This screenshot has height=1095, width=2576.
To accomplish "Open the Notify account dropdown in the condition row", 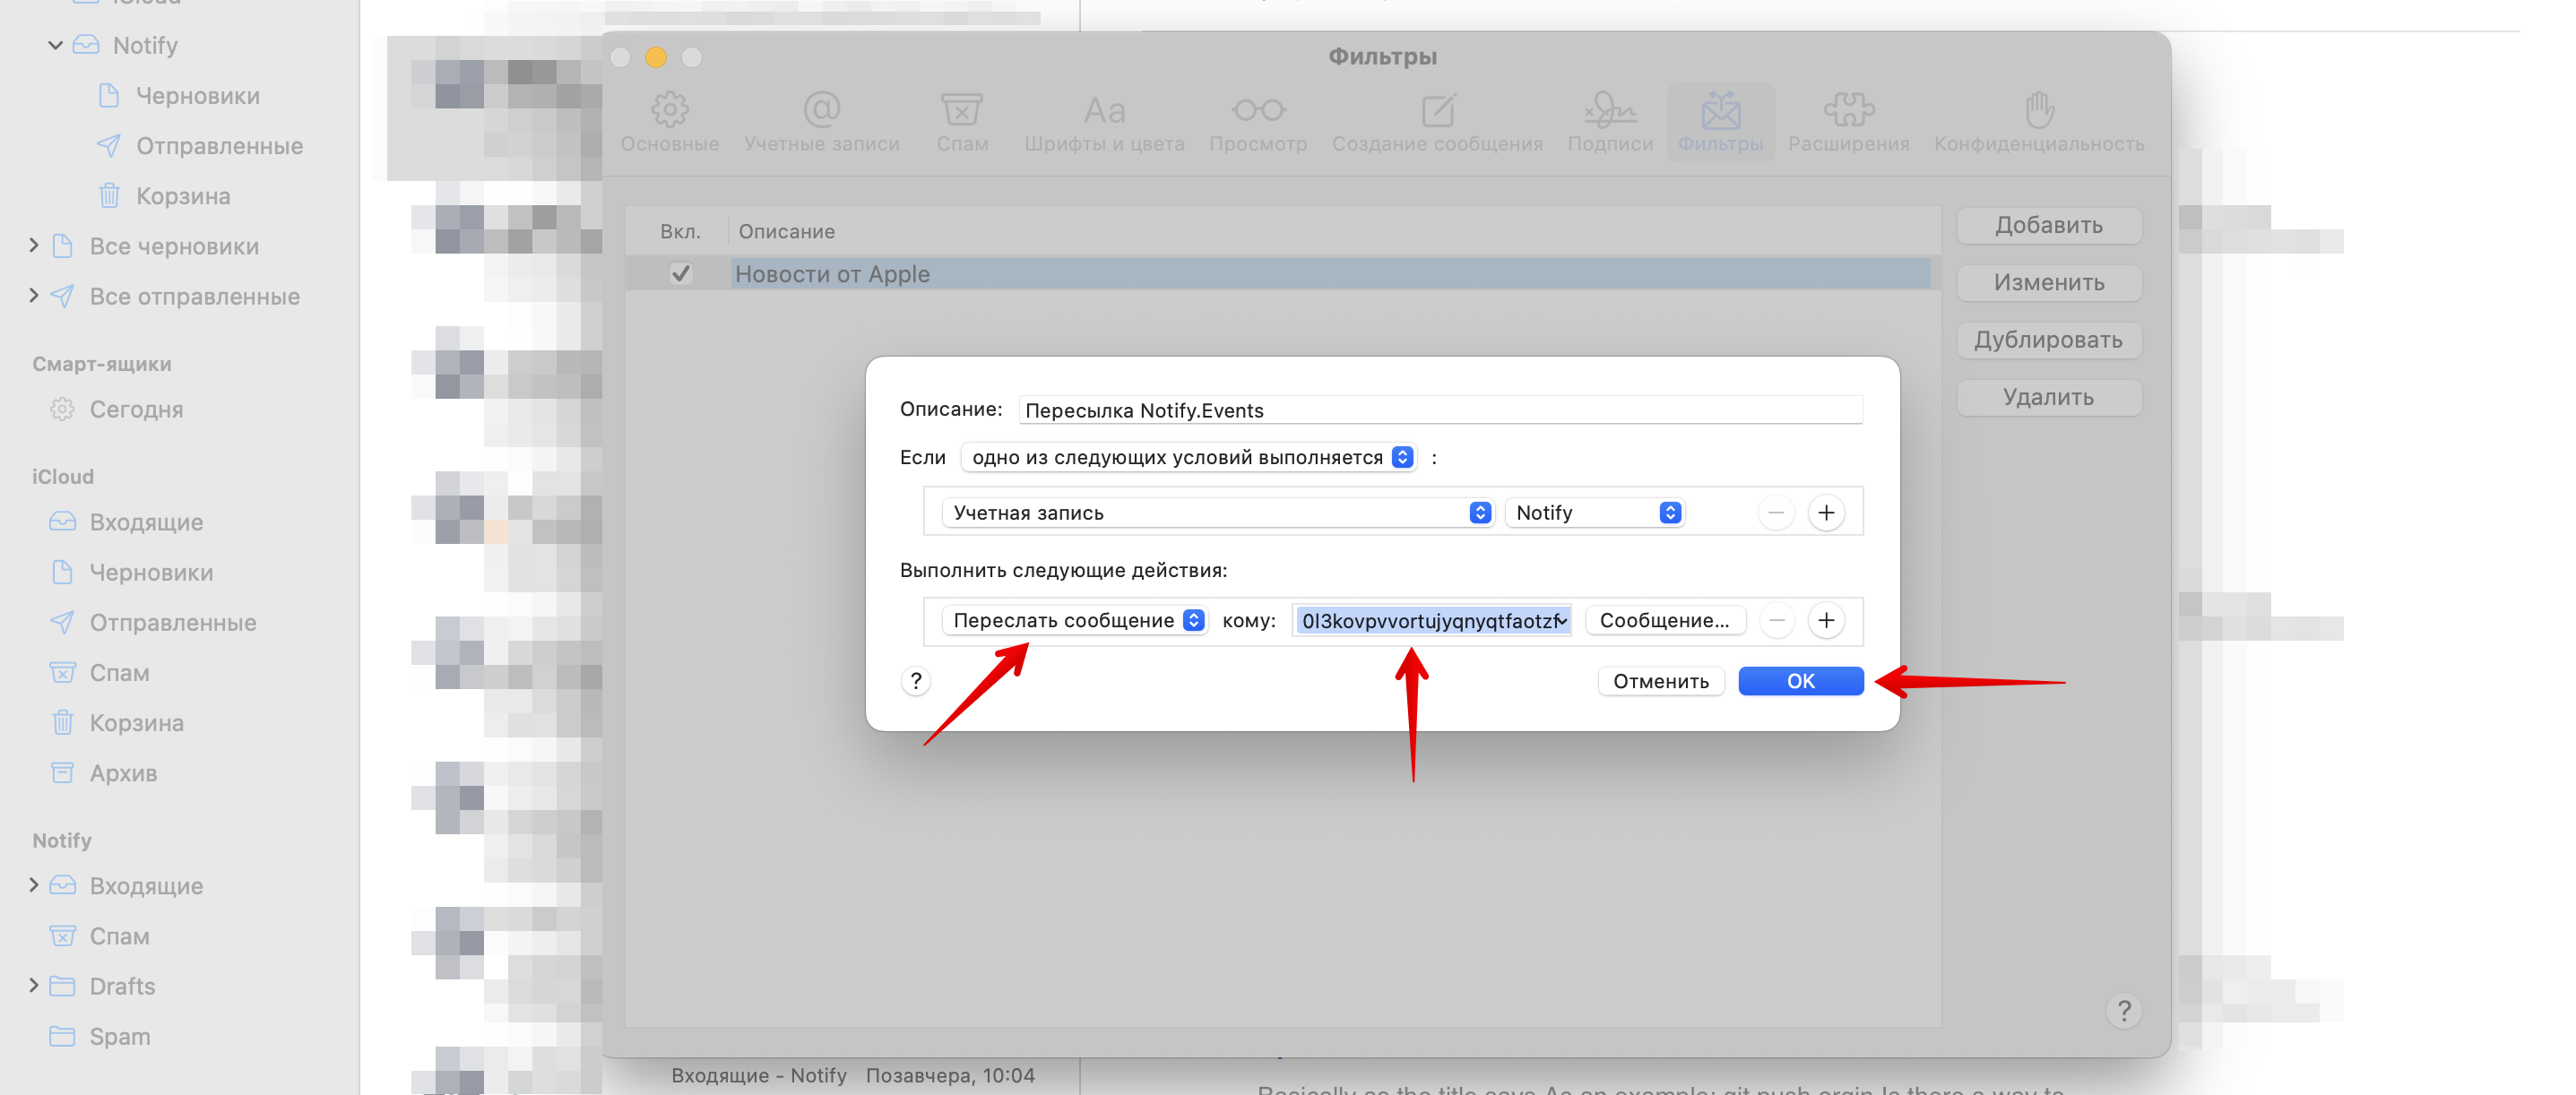I will click(x=1595, y=512).
